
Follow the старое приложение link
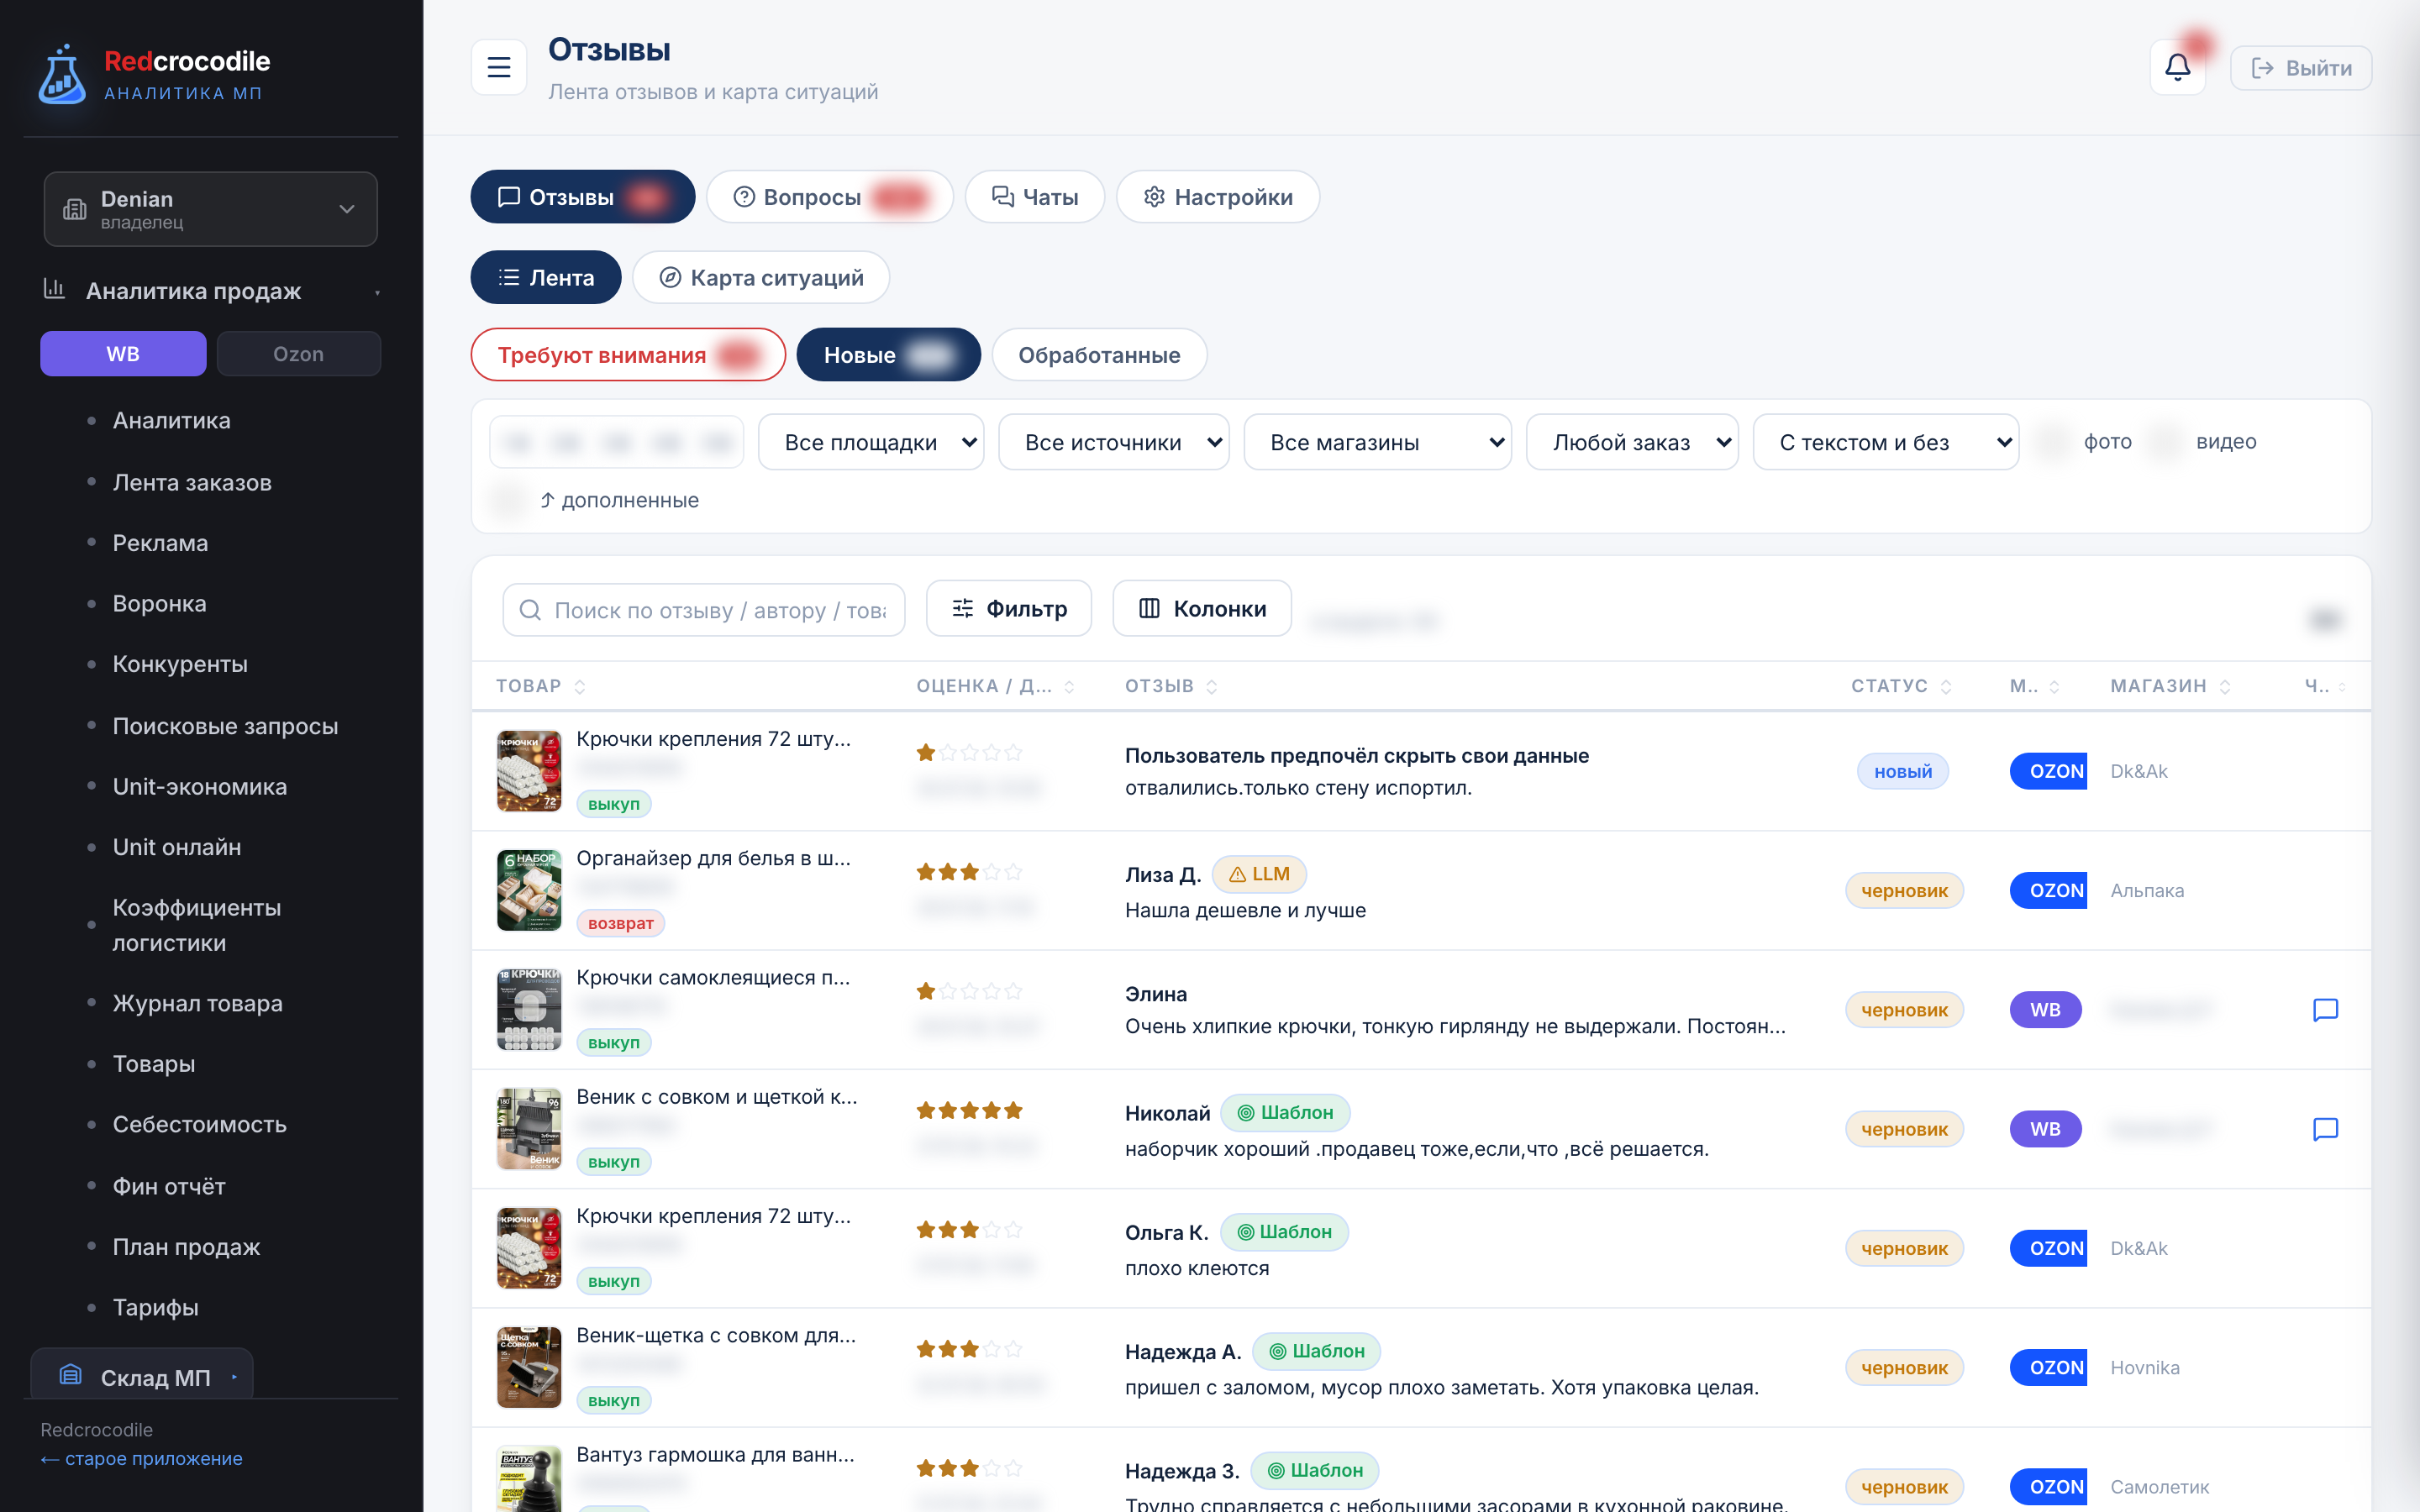pos(141,1459)
